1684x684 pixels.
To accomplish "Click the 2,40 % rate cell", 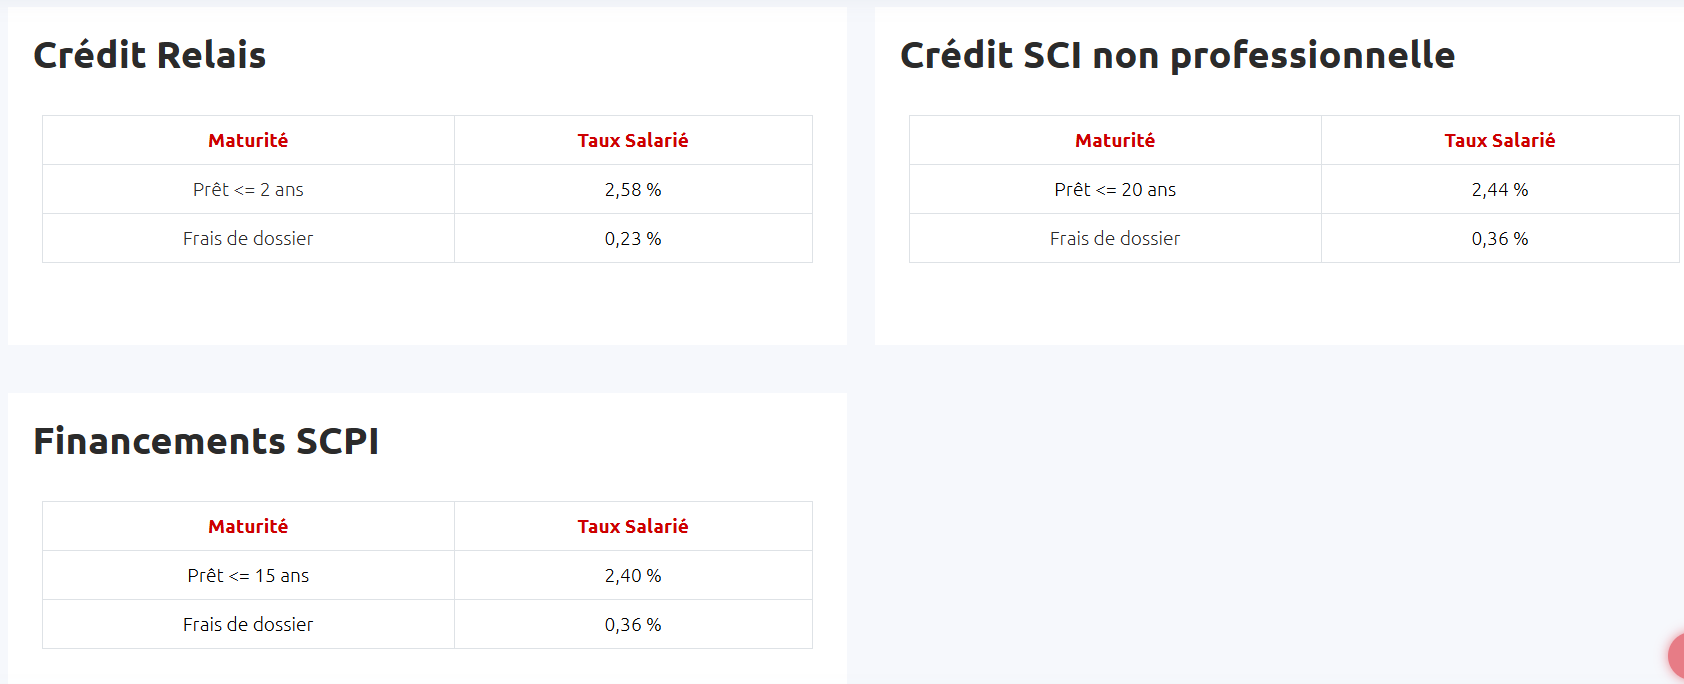I will (633, 576).
